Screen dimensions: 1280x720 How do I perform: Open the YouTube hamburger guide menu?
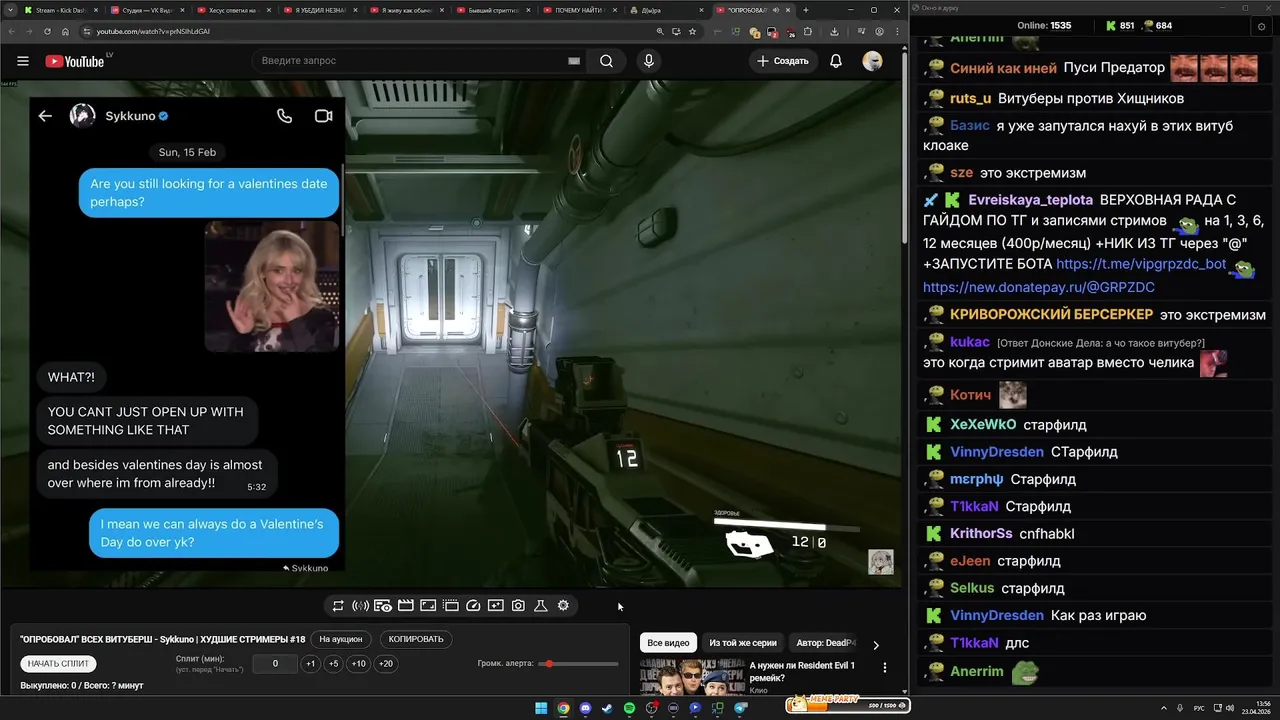point(23,61)
